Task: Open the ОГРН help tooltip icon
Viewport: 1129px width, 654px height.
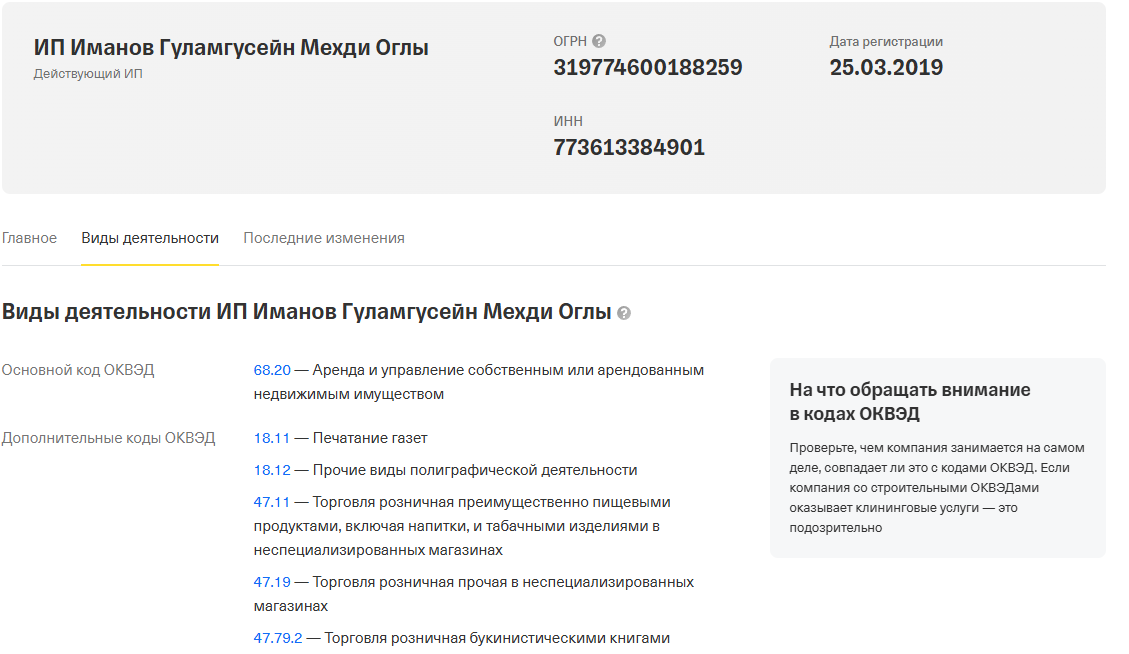Action: [598, 41]
